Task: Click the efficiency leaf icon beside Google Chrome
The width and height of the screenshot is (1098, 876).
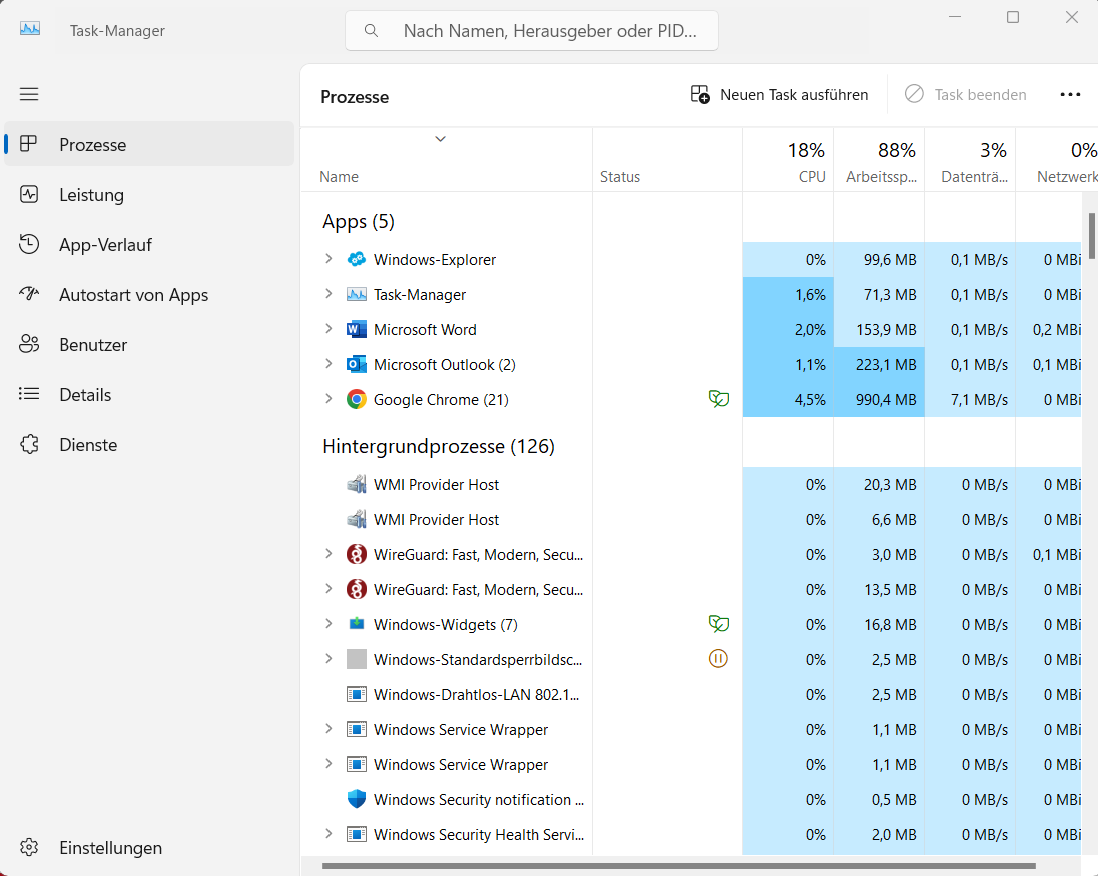Action: (x=718, y=398)
